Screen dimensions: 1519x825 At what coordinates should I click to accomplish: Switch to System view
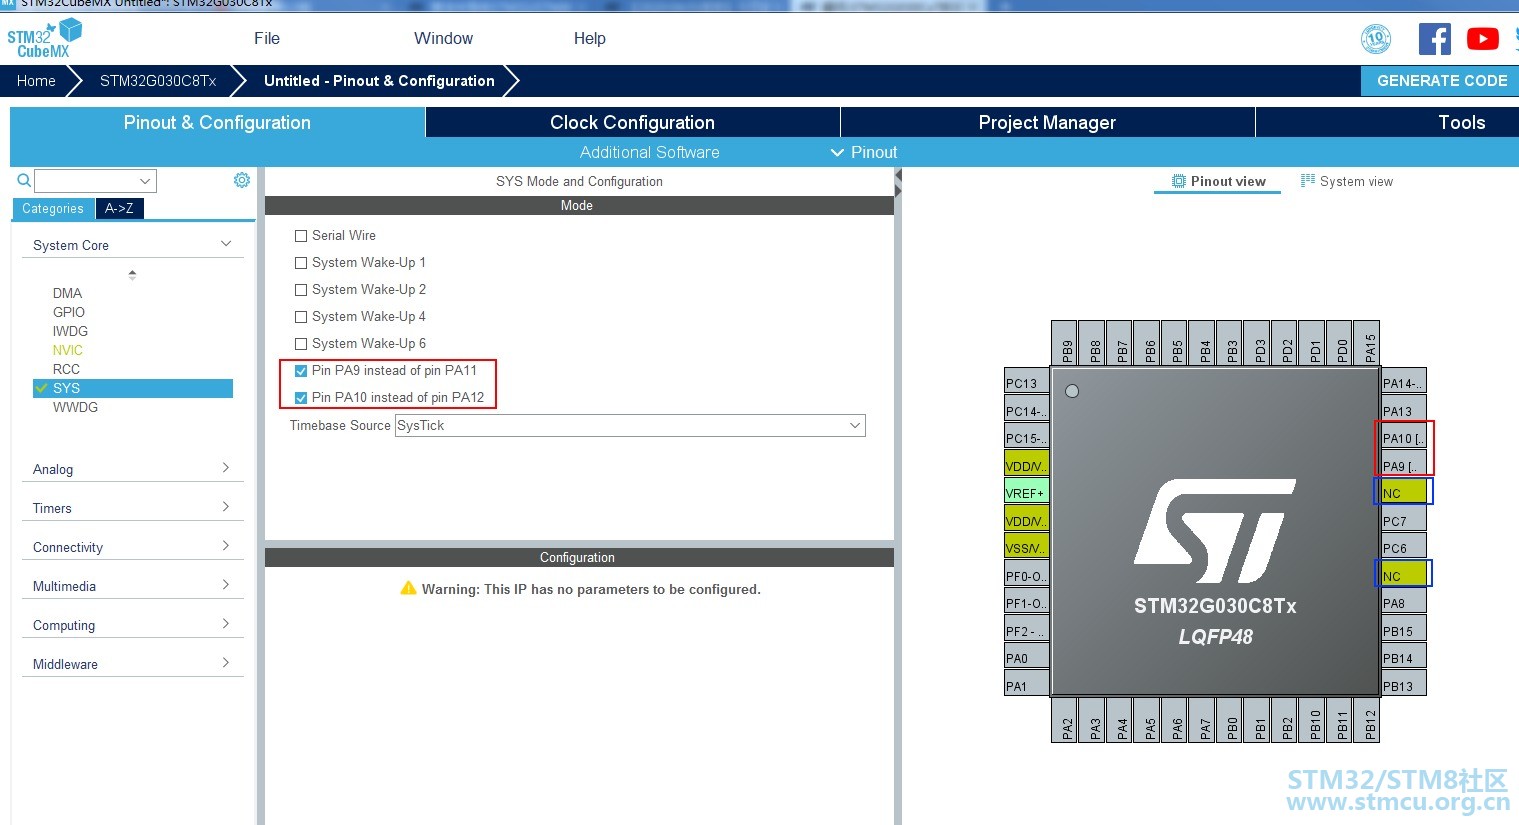1347,181
